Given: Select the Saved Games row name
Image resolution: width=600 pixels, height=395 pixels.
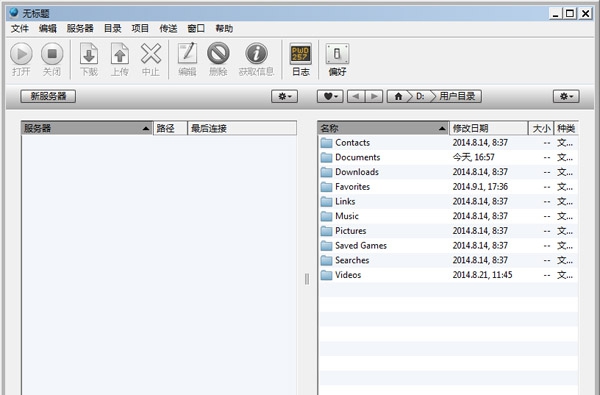Looking at the screenshot, I should (x=361, y=246).
